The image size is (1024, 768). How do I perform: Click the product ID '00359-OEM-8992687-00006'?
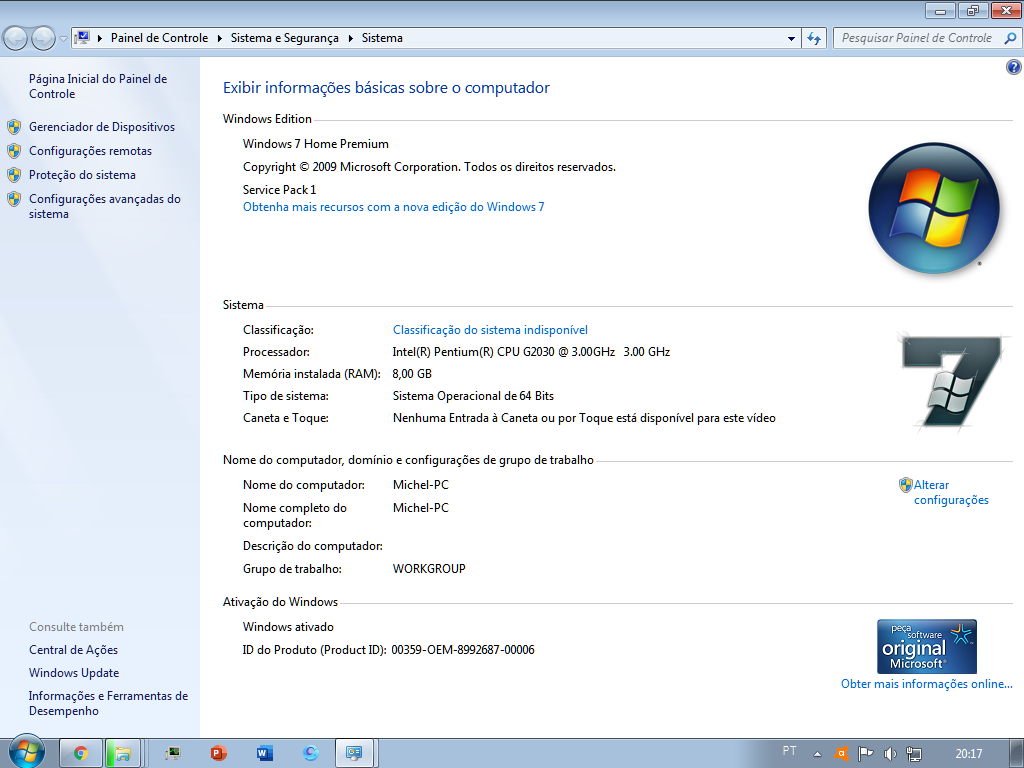coord(463,650)
